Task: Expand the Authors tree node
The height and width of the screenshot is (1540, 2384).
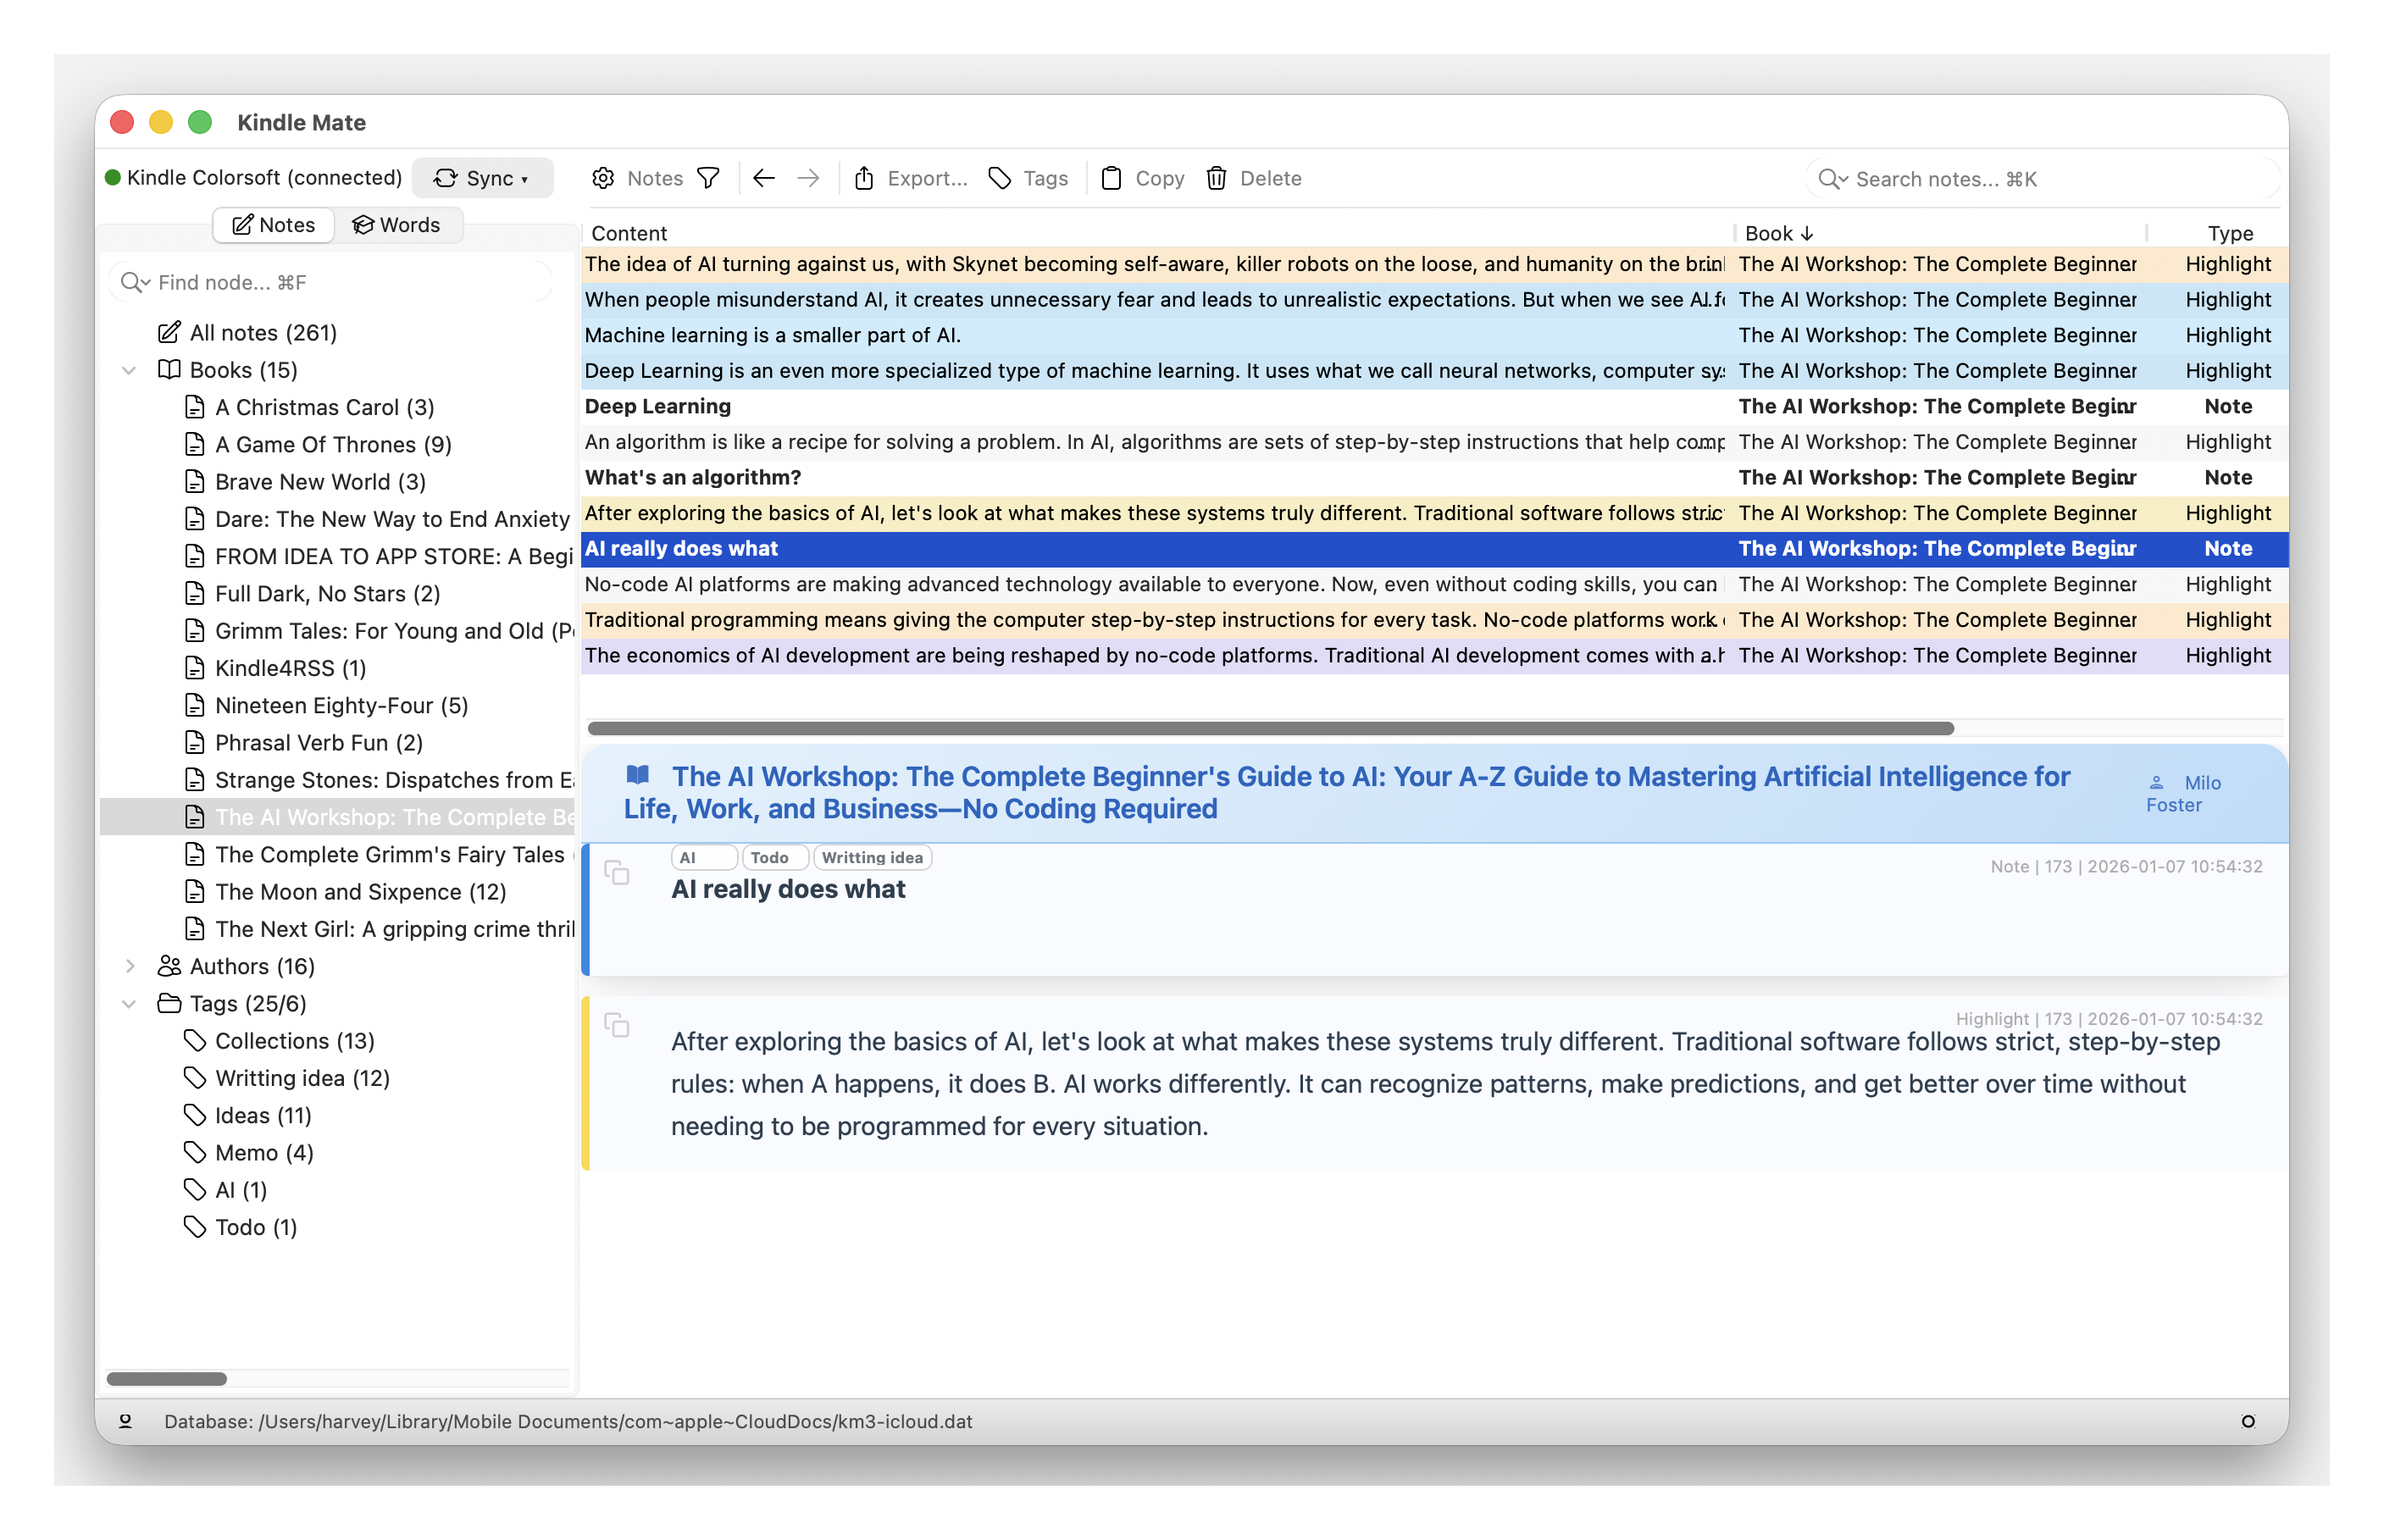Action: (130, 966)
